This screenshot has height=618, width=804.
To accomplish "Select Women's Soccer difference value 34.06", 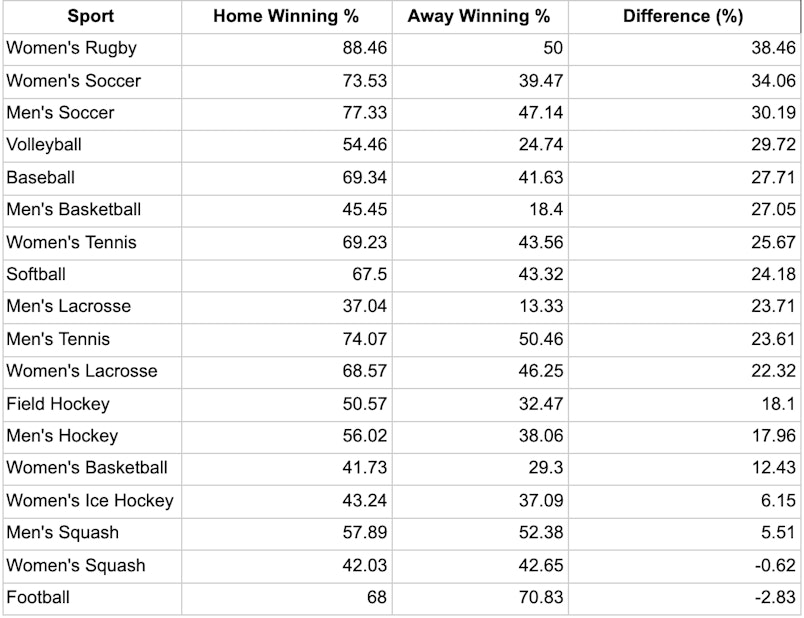I will coord(773,81).
